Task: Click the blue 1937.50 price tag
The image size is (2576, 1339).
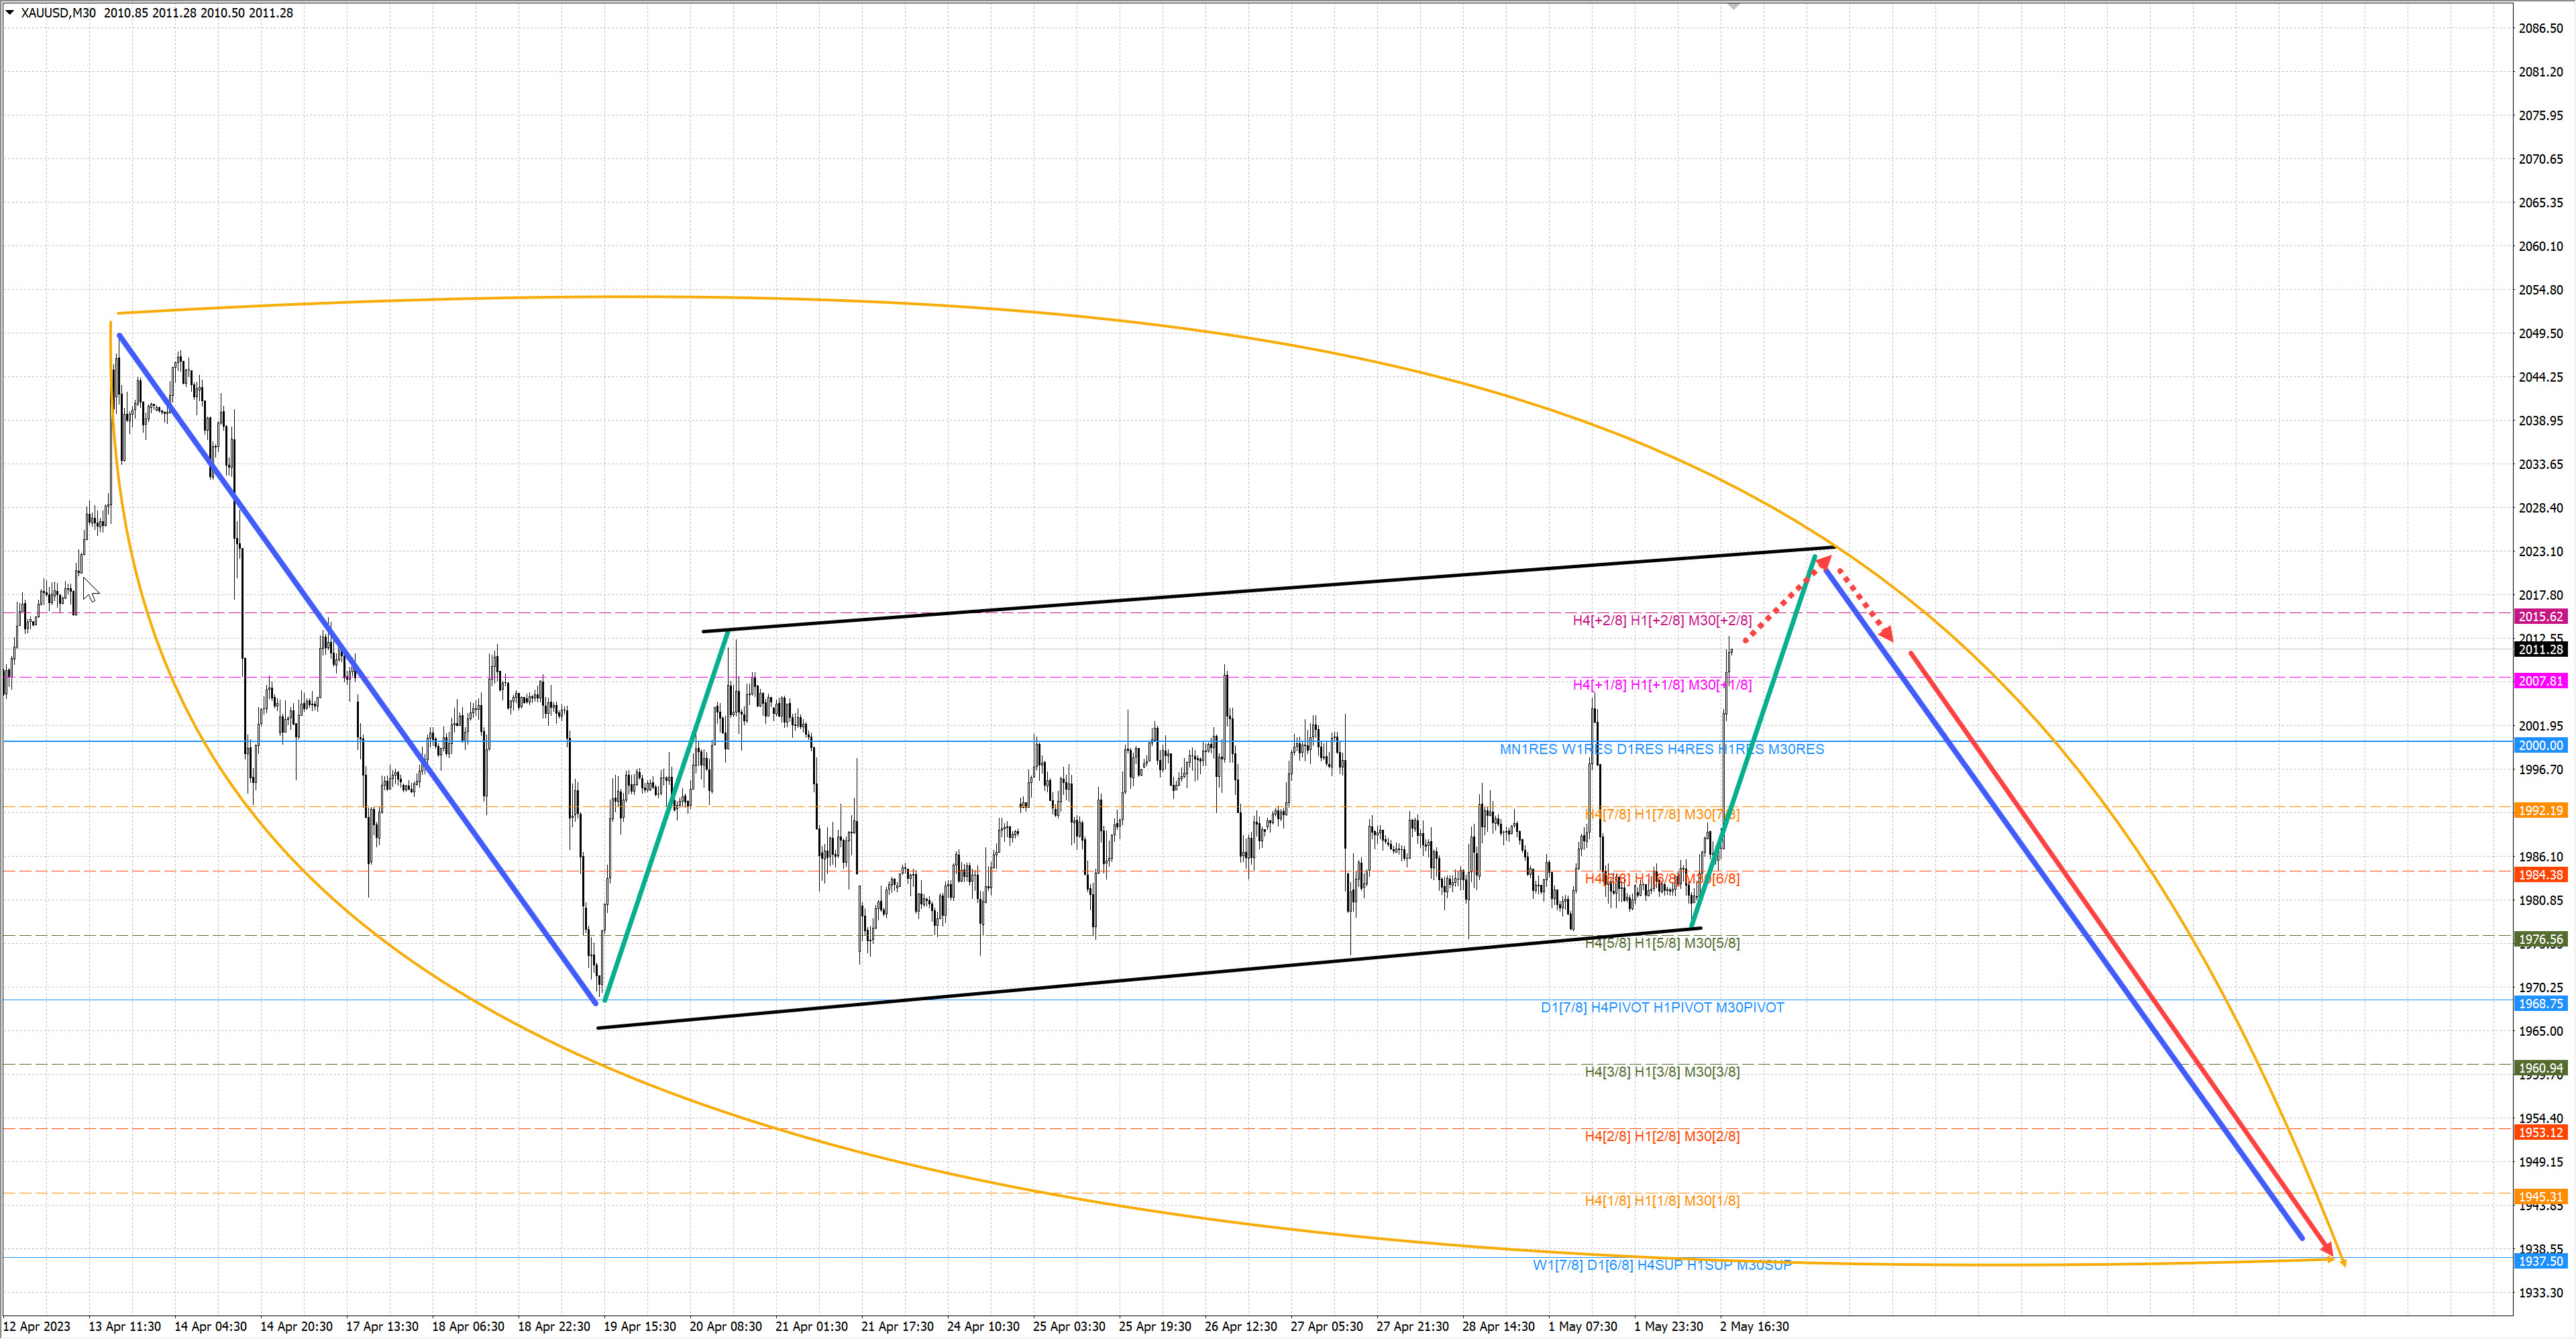Action: (2540, 1261)
